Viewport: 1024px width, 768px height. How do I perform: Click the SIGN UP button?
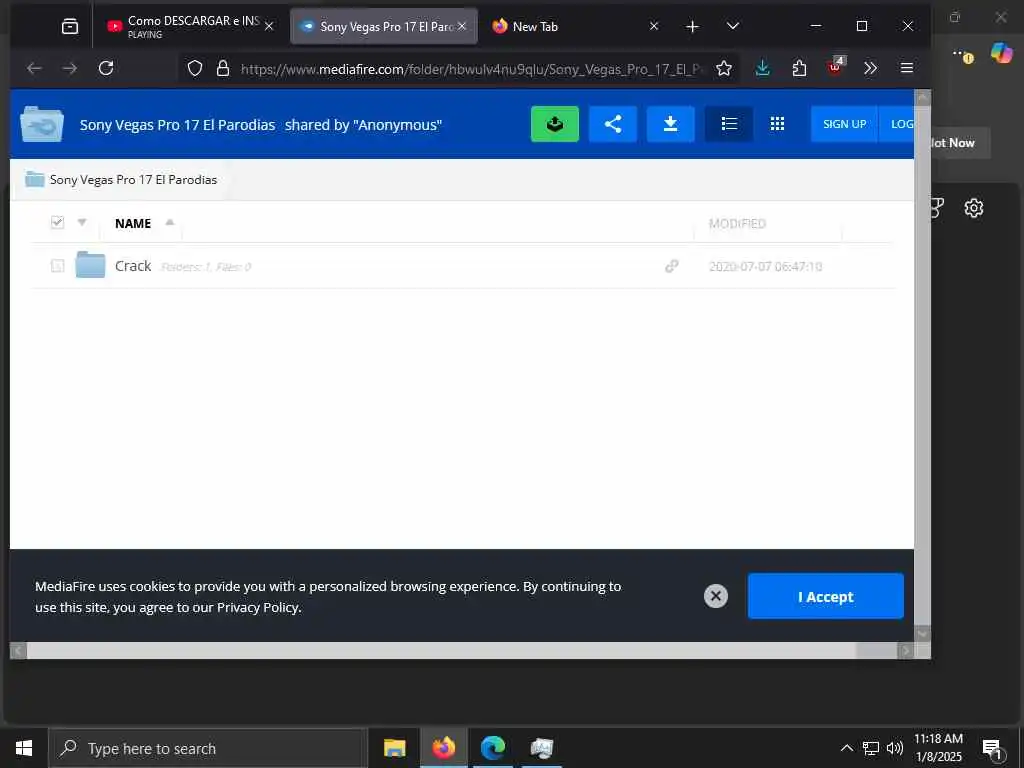[x=844, y=124]
